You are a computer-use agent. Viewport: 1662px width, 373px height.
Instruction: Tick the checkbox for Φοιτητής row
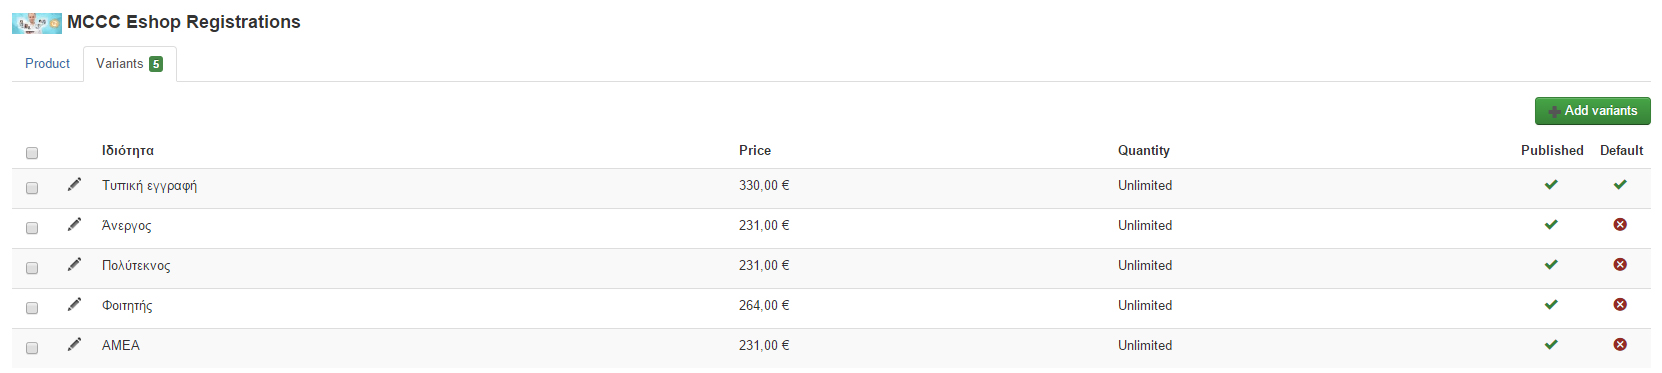pyautogui.click(x=32, y=308)
